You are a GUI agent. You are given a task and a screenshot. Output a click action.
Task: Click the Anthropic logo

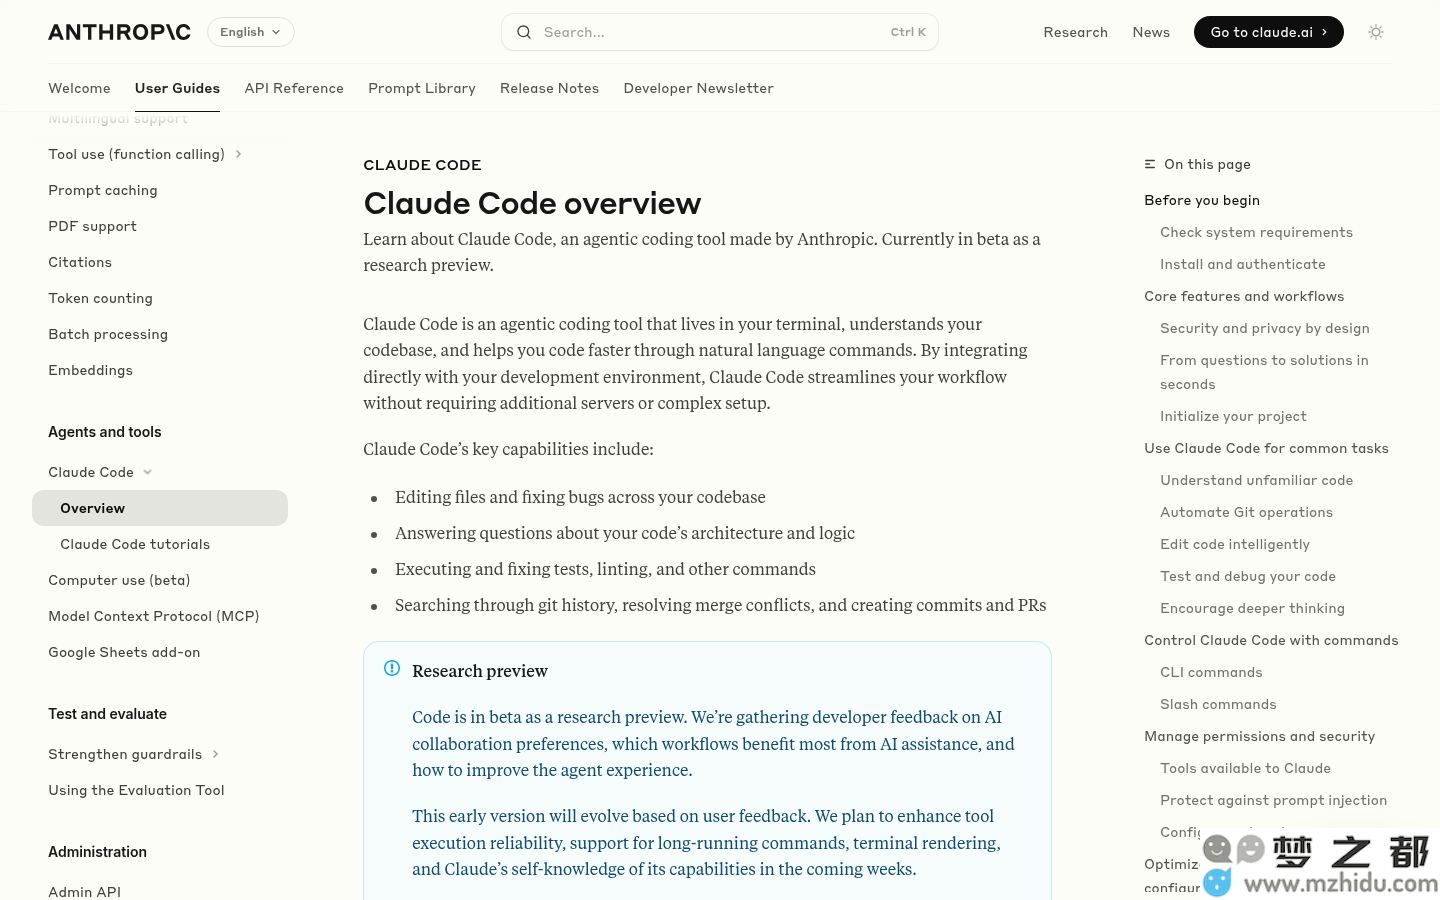pyautogui.click(x=119, y=32)
